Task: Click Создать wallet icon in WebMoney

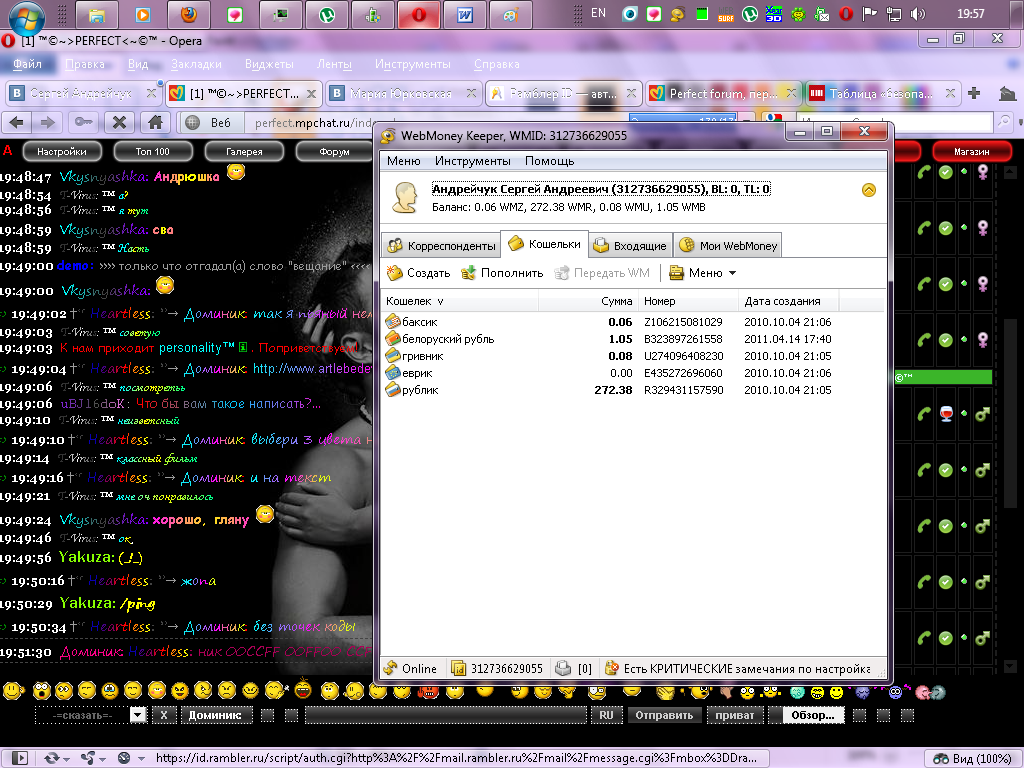Action: click(394, 273)
